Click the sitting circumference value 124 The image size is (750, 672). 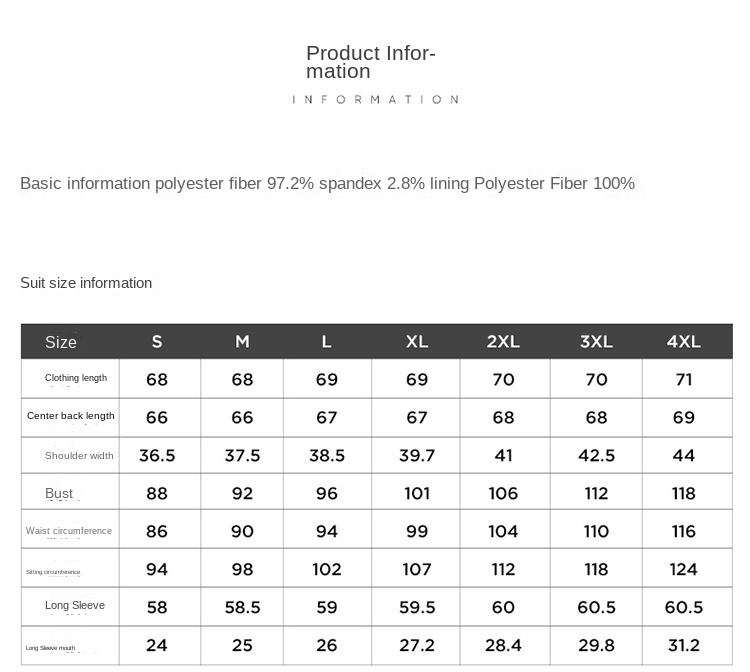tap(684, 570)
